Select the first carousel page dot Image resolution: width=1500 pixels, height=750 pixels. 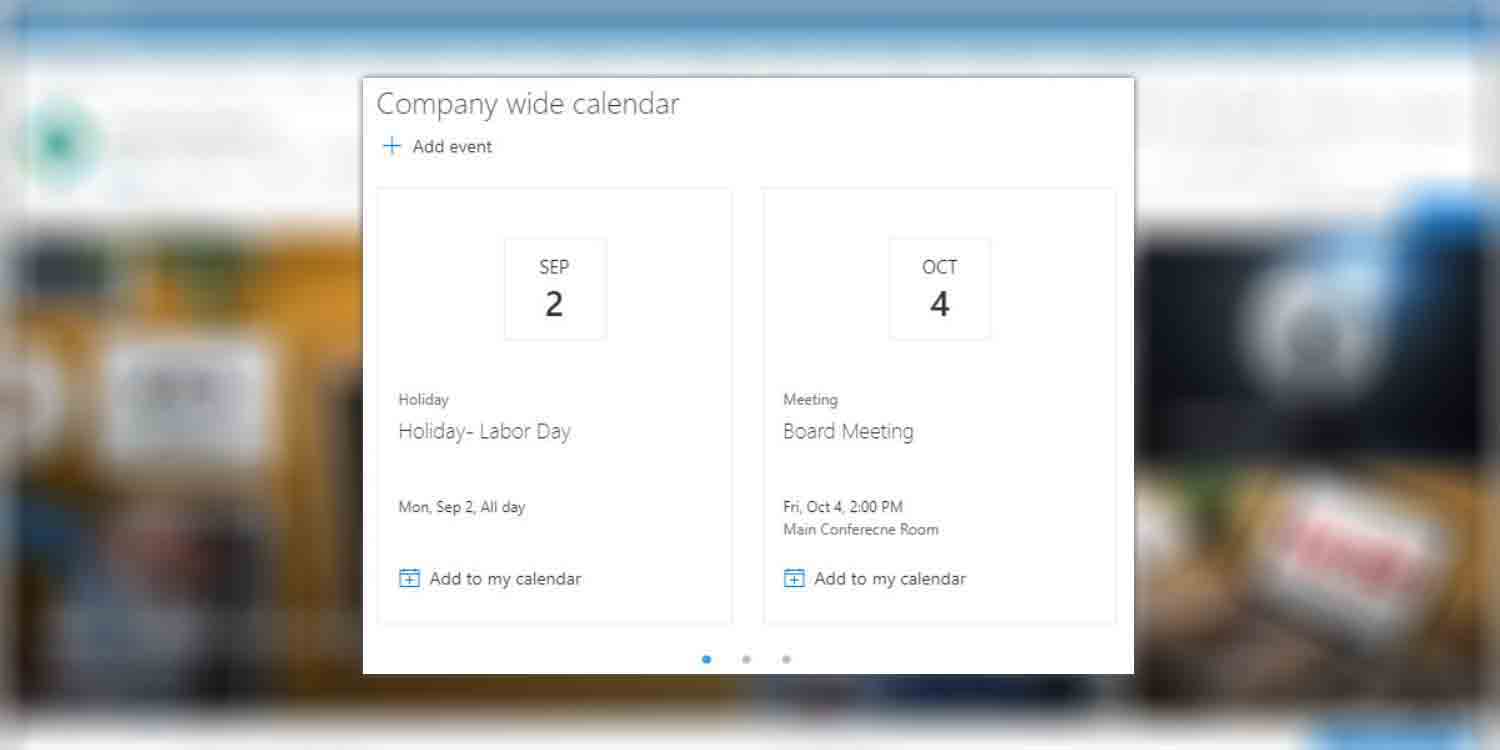(707, 659)
